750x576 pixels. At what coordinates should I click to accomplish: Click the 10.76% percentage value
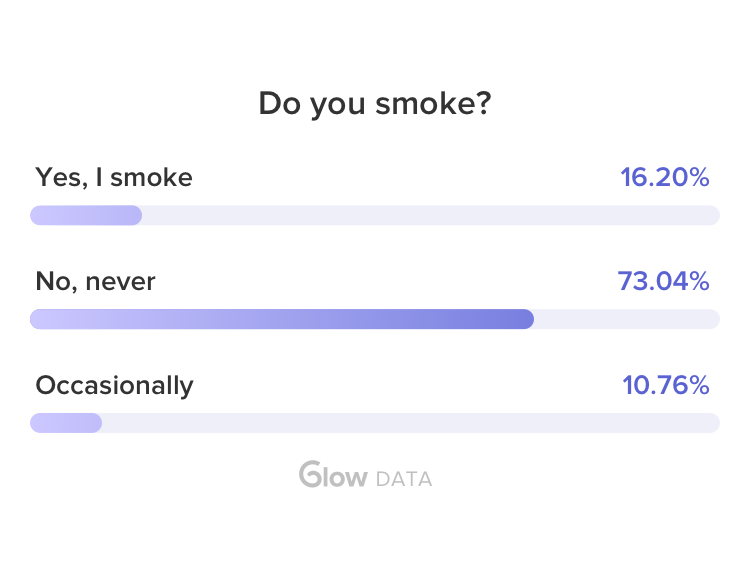pos(664,385)
